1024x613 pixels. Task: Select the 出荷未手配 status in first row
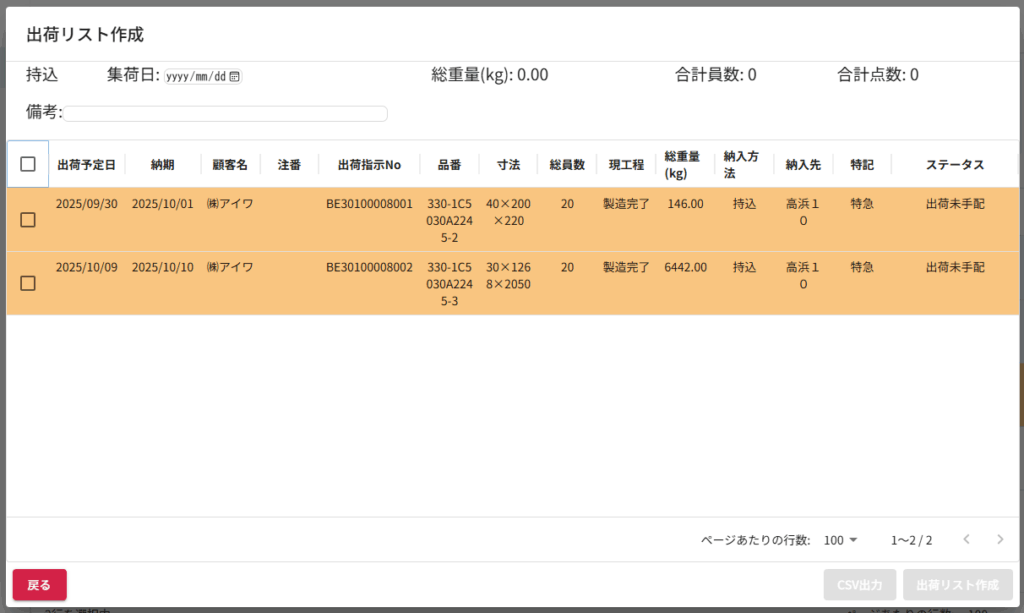(955, 204)
